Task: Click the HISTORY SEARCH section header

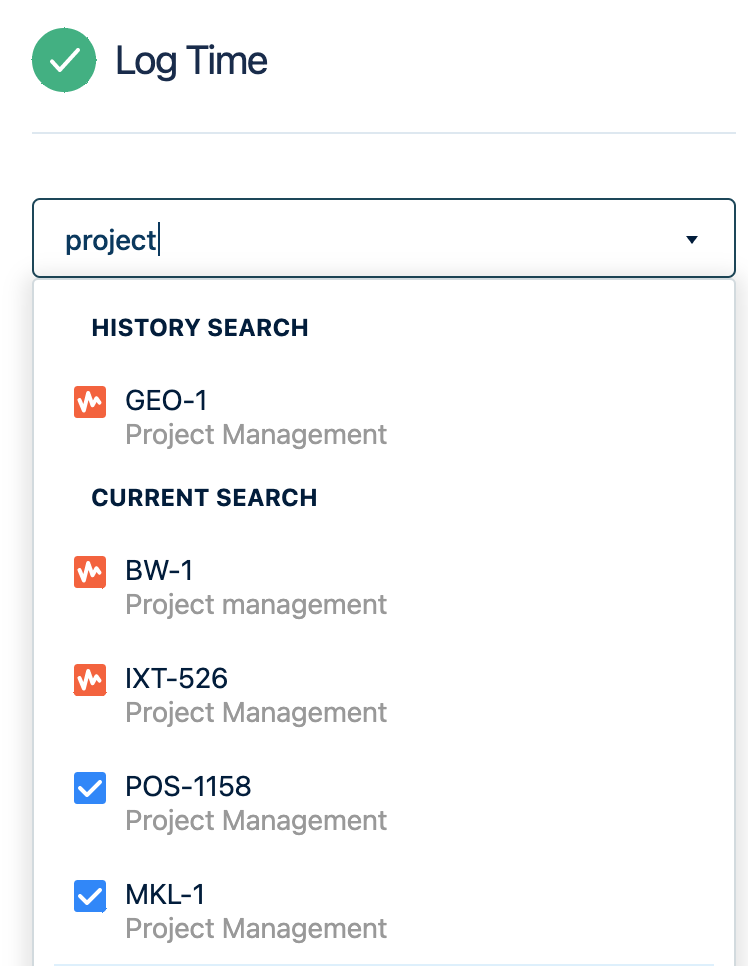Action: coord(200,328)
